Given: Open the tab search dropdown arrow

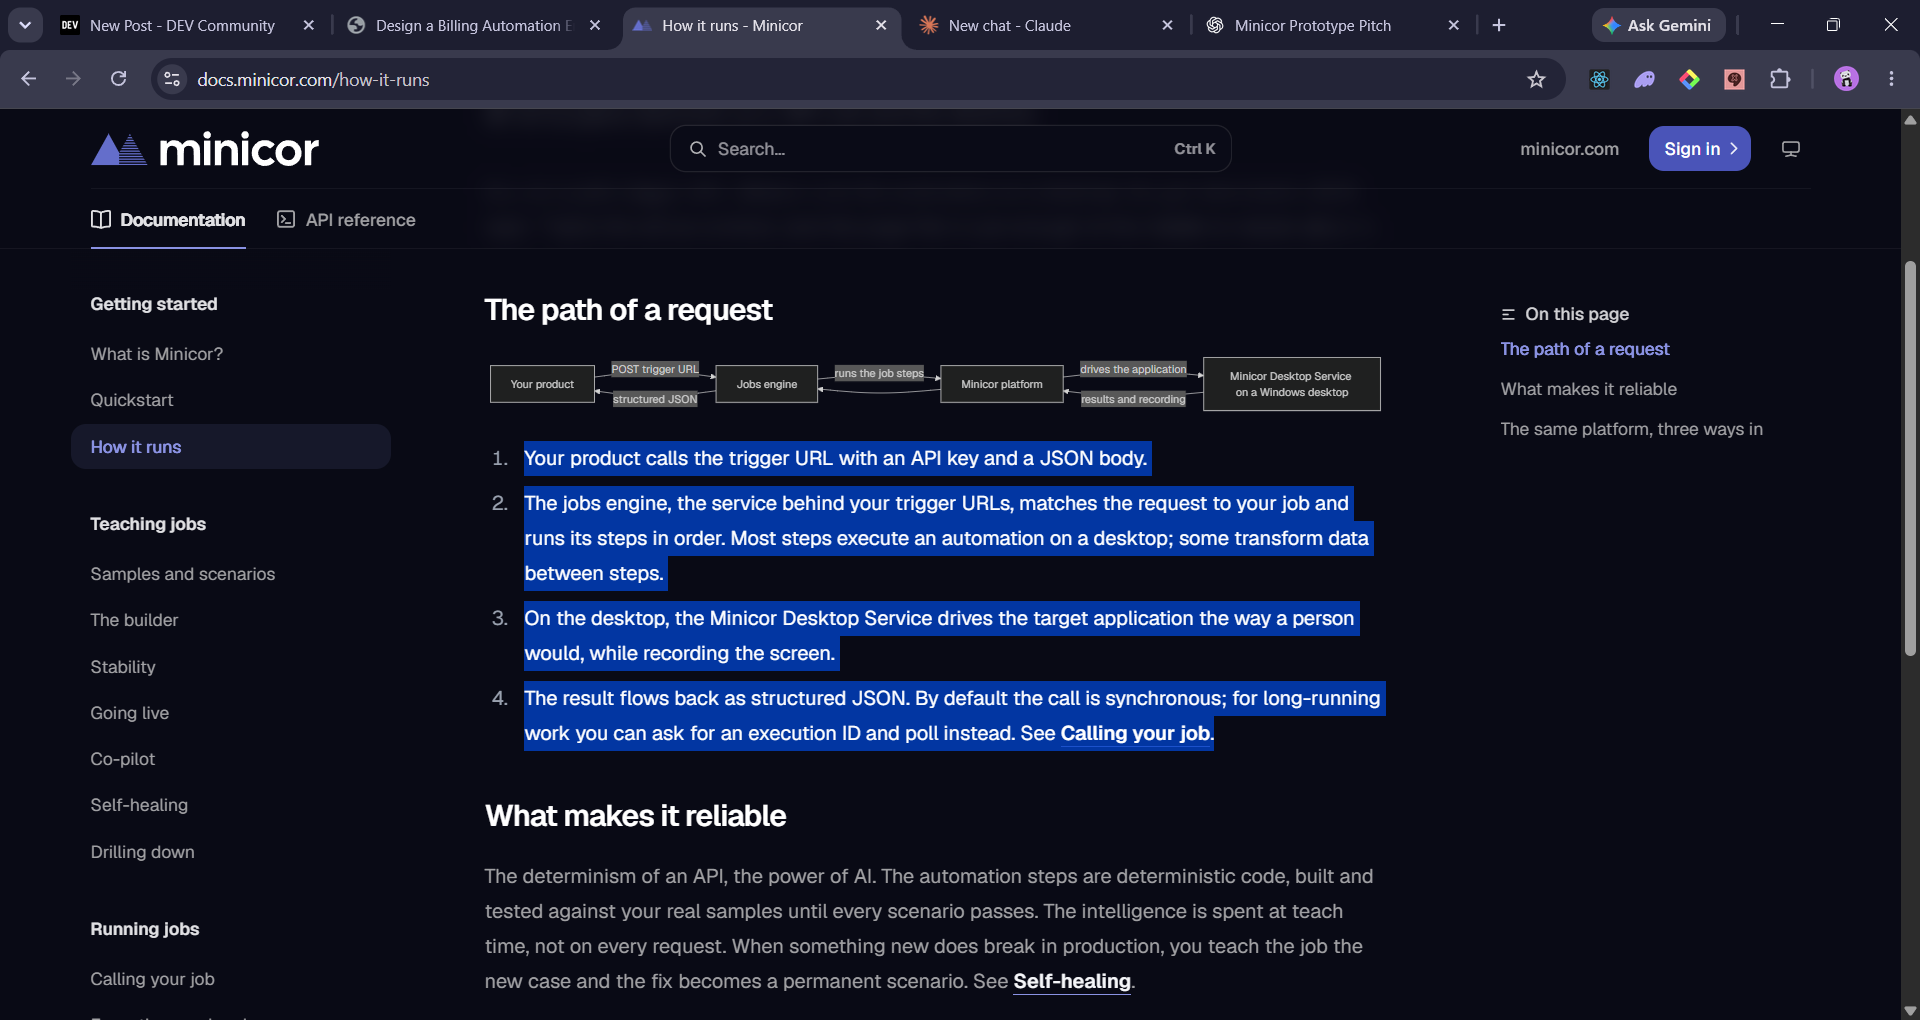Looking at the screenshot, I should click(x=25, y=25).
